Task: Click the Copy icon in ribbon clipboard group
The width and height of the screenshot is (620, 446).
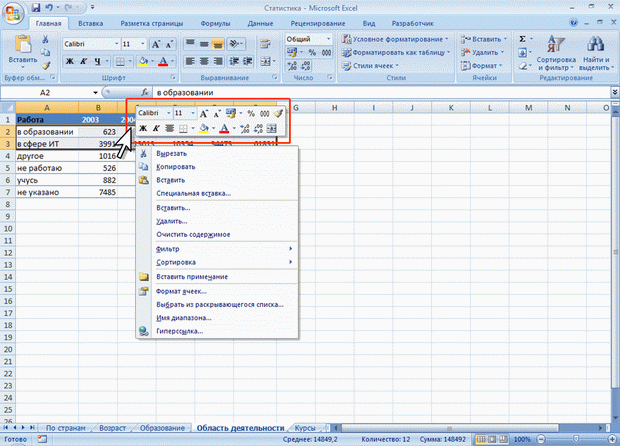Action: (45, 52)
